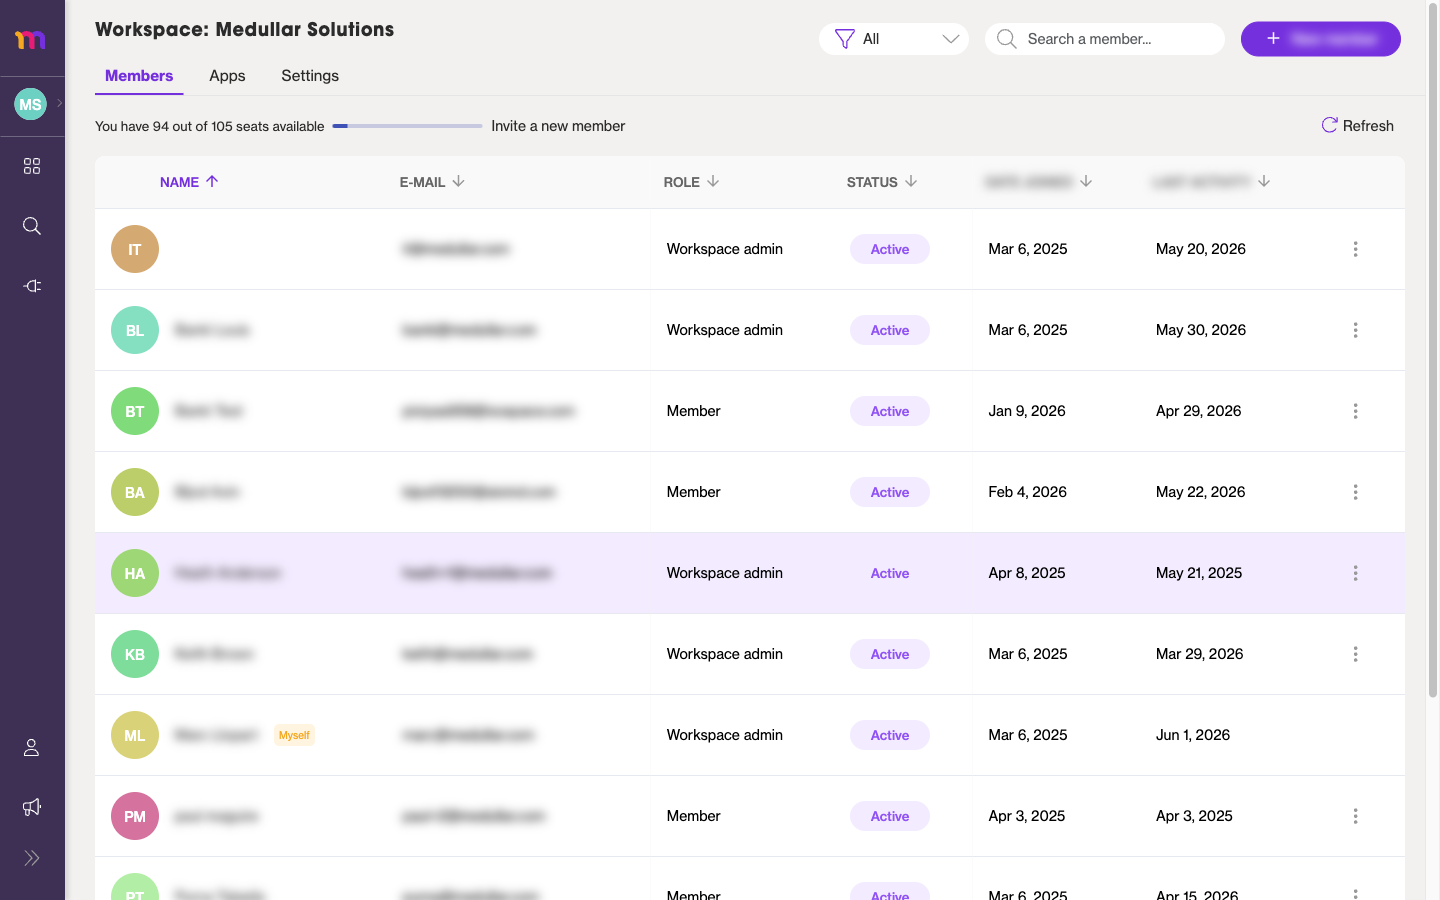Click Active status badge in IT row

click(x=890, y=249)
